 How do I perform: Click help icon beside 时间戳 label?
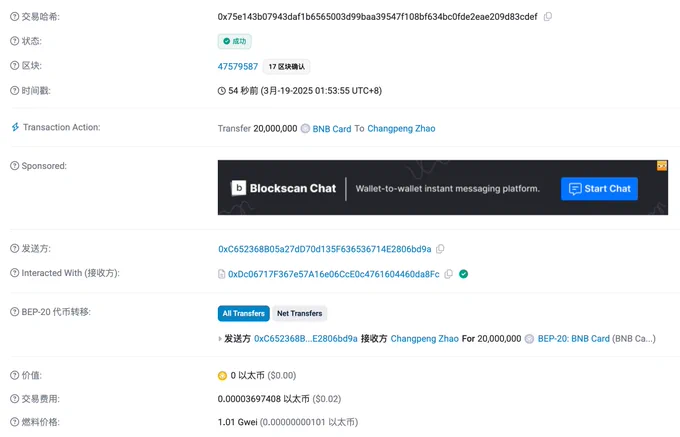[14, 91]
